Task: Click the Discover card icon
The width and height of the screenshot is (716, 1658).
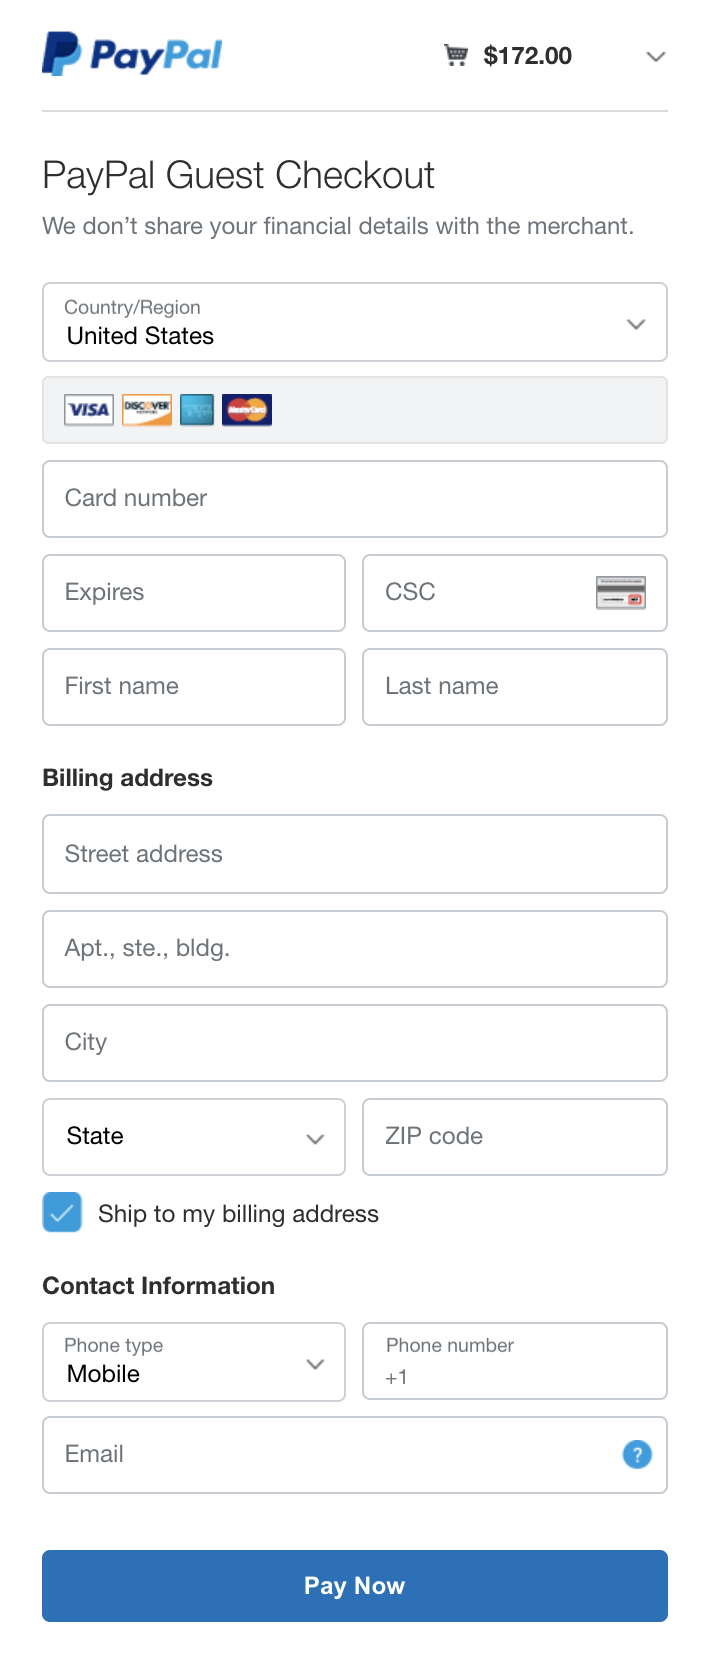Action: (x=147, y=410)
